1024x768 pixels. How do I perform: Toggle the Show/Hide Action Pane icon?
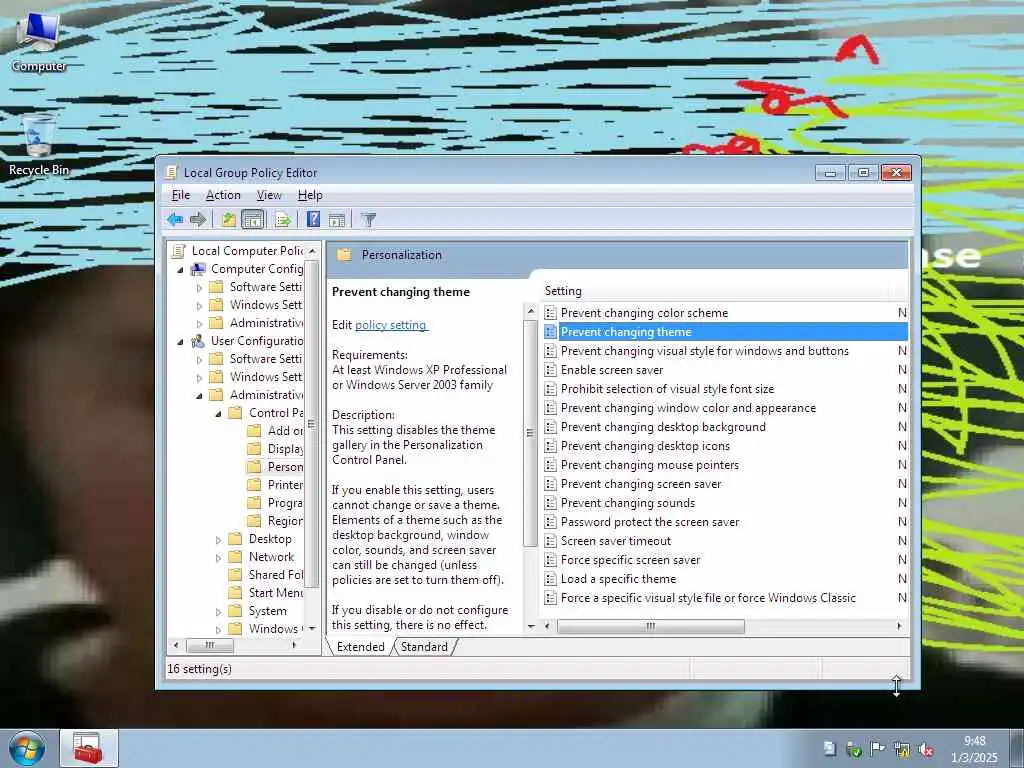(337, 219)
